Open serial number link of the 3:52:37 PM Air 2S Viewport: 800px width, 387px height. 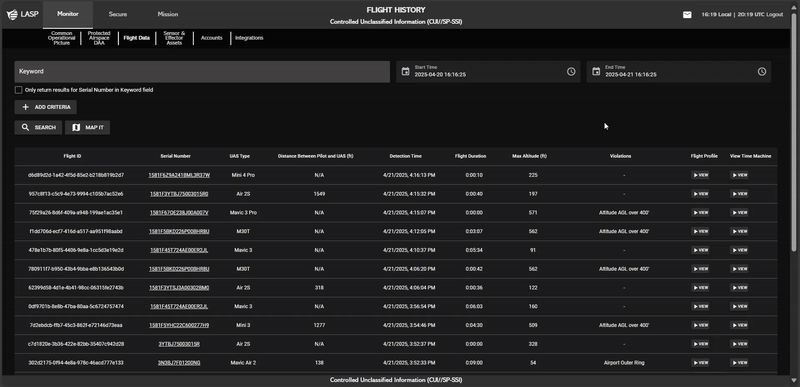[179, 344]
